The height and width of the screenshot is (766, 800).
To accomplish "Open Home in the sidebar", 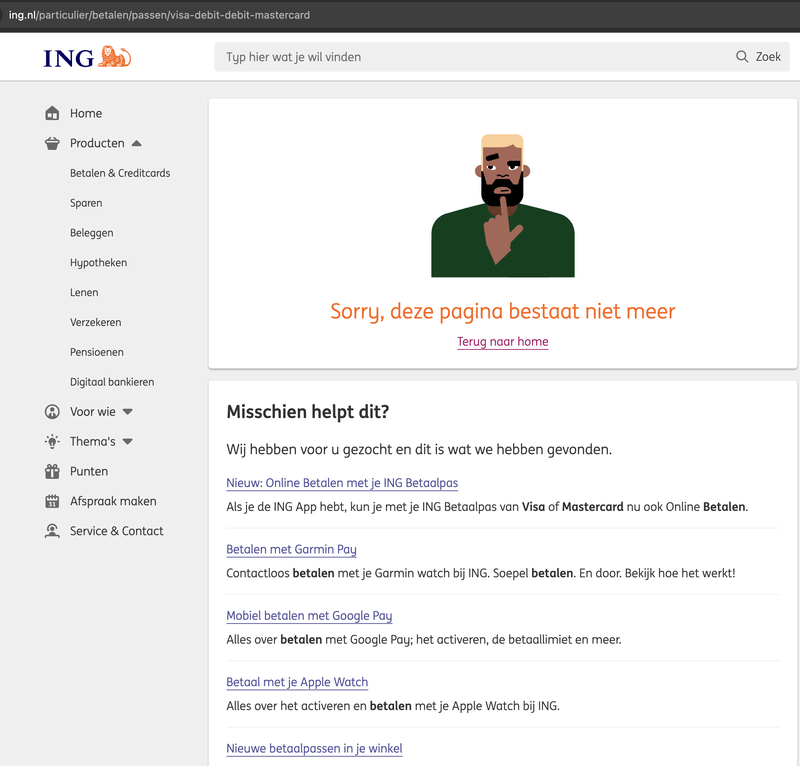I will click(86, 113).
